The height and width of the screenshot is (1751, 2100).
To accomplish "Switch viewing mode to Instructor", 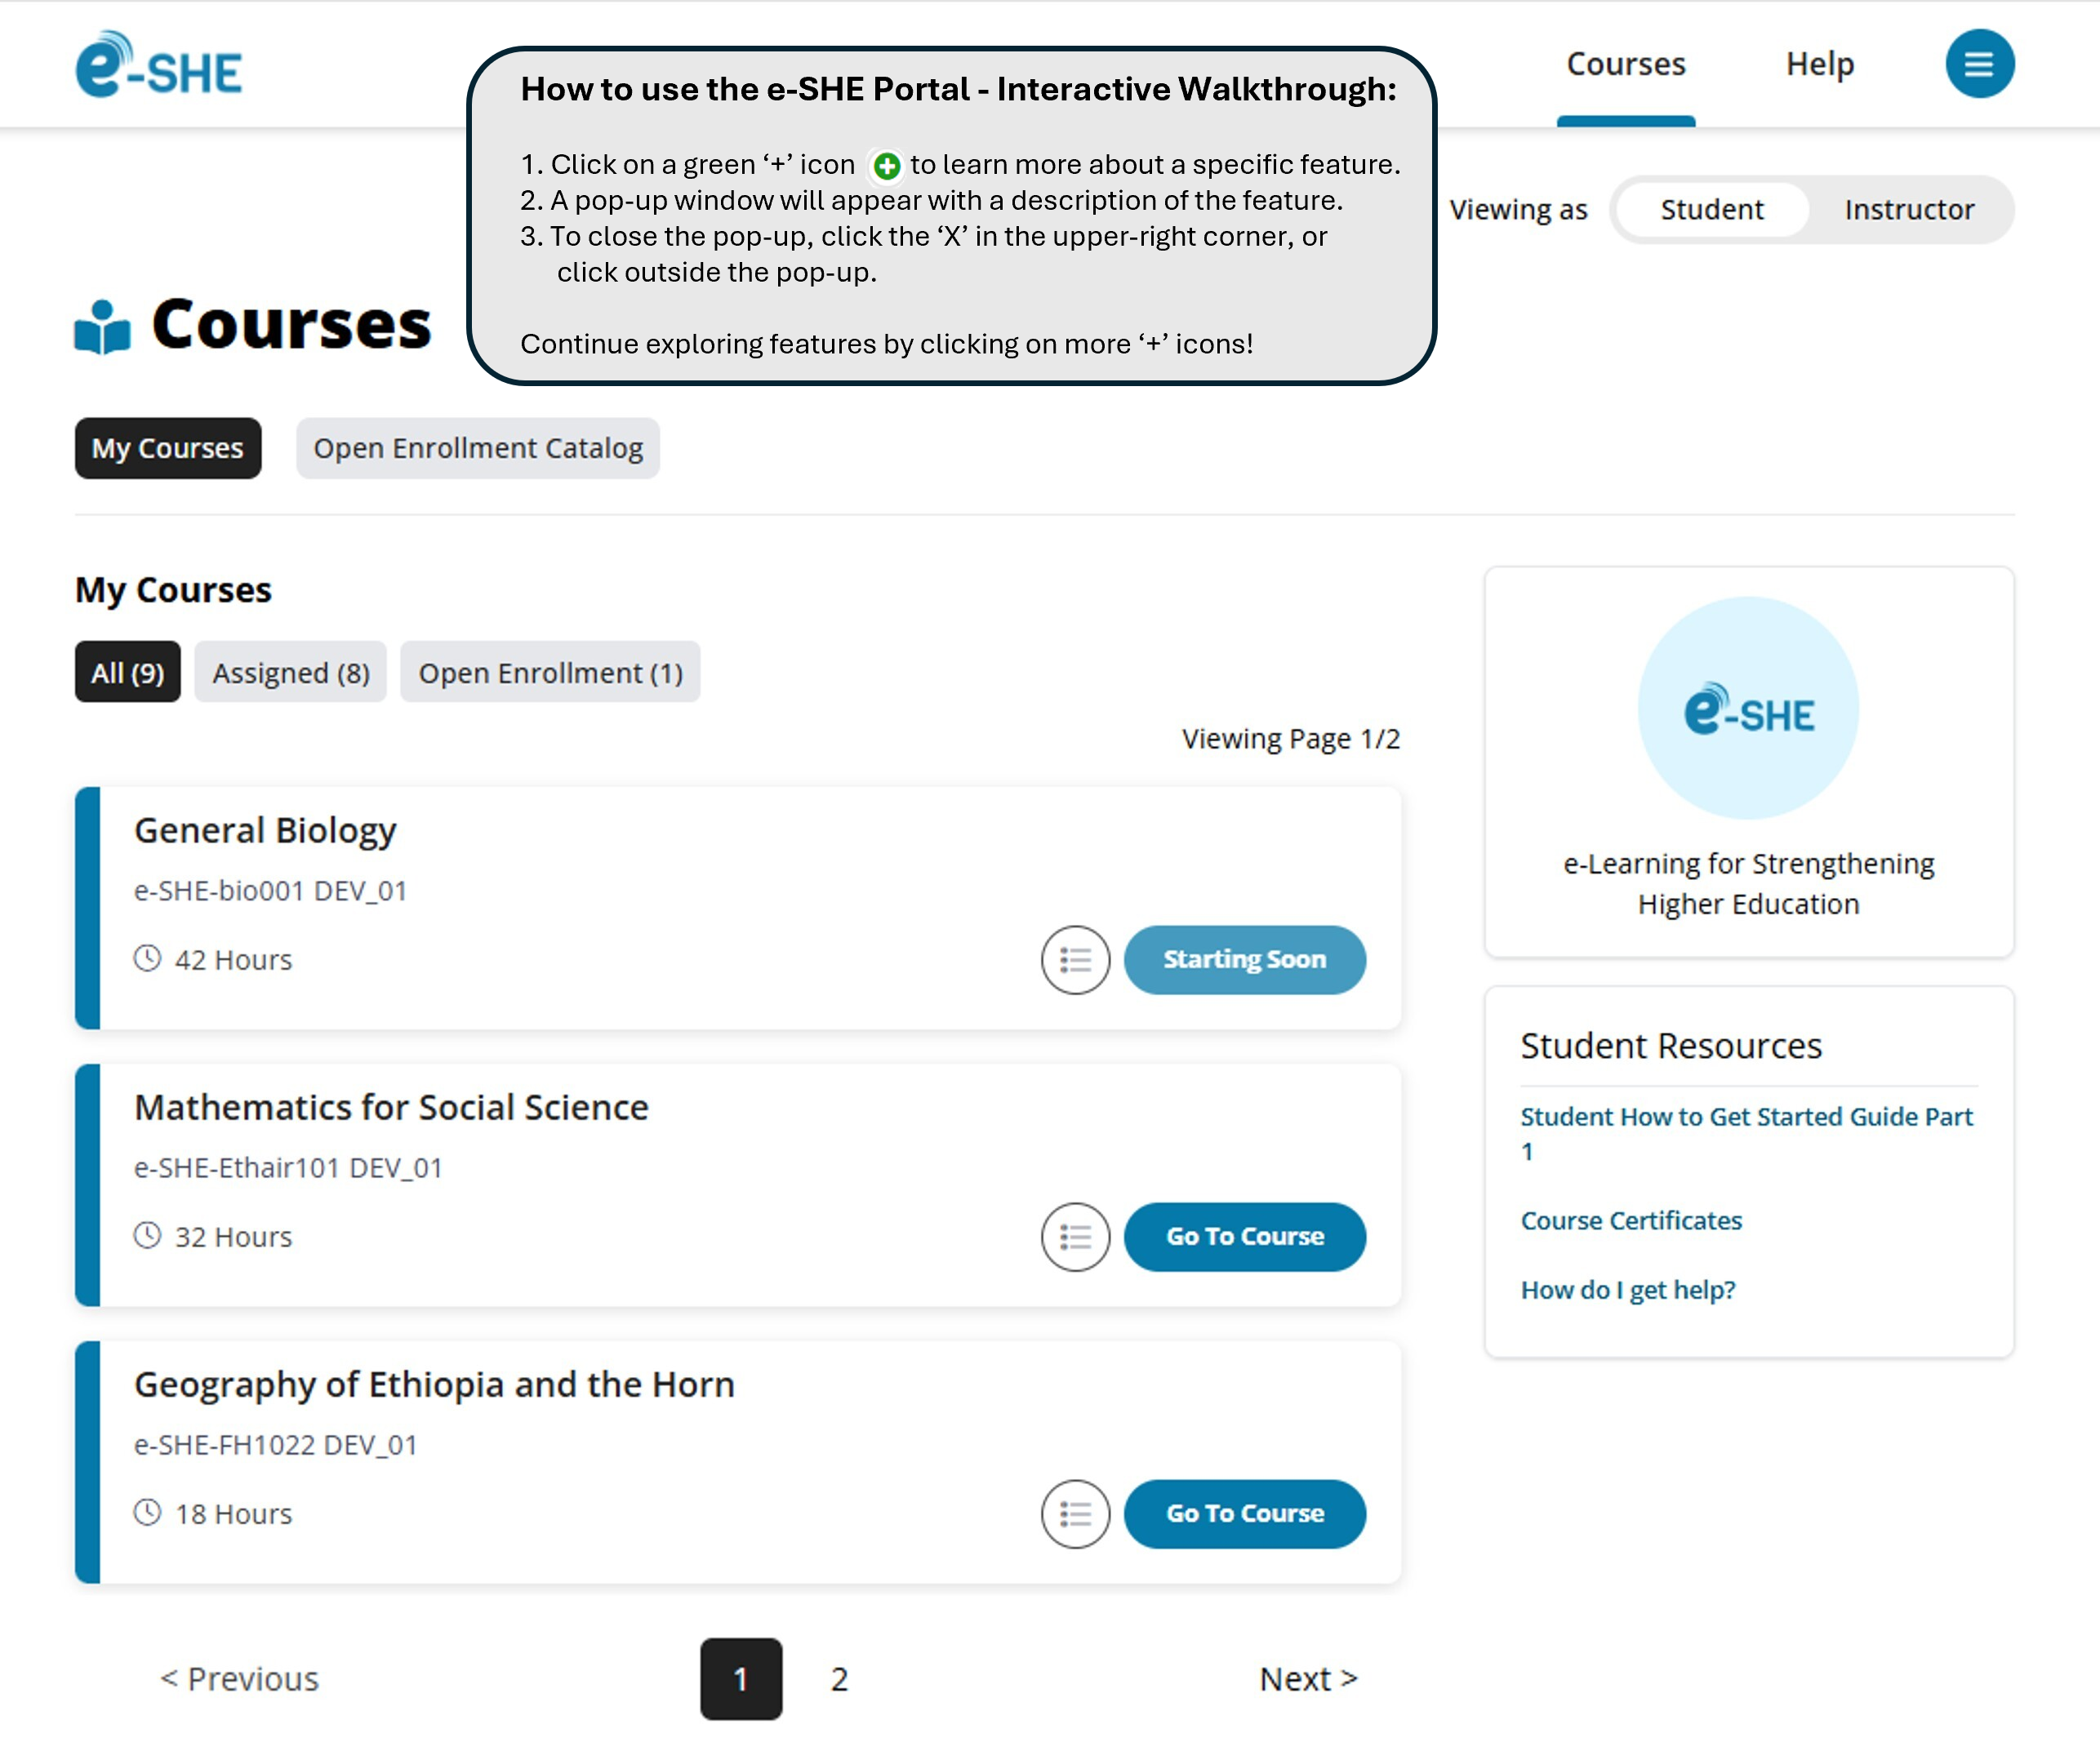I will point(1908,210).
